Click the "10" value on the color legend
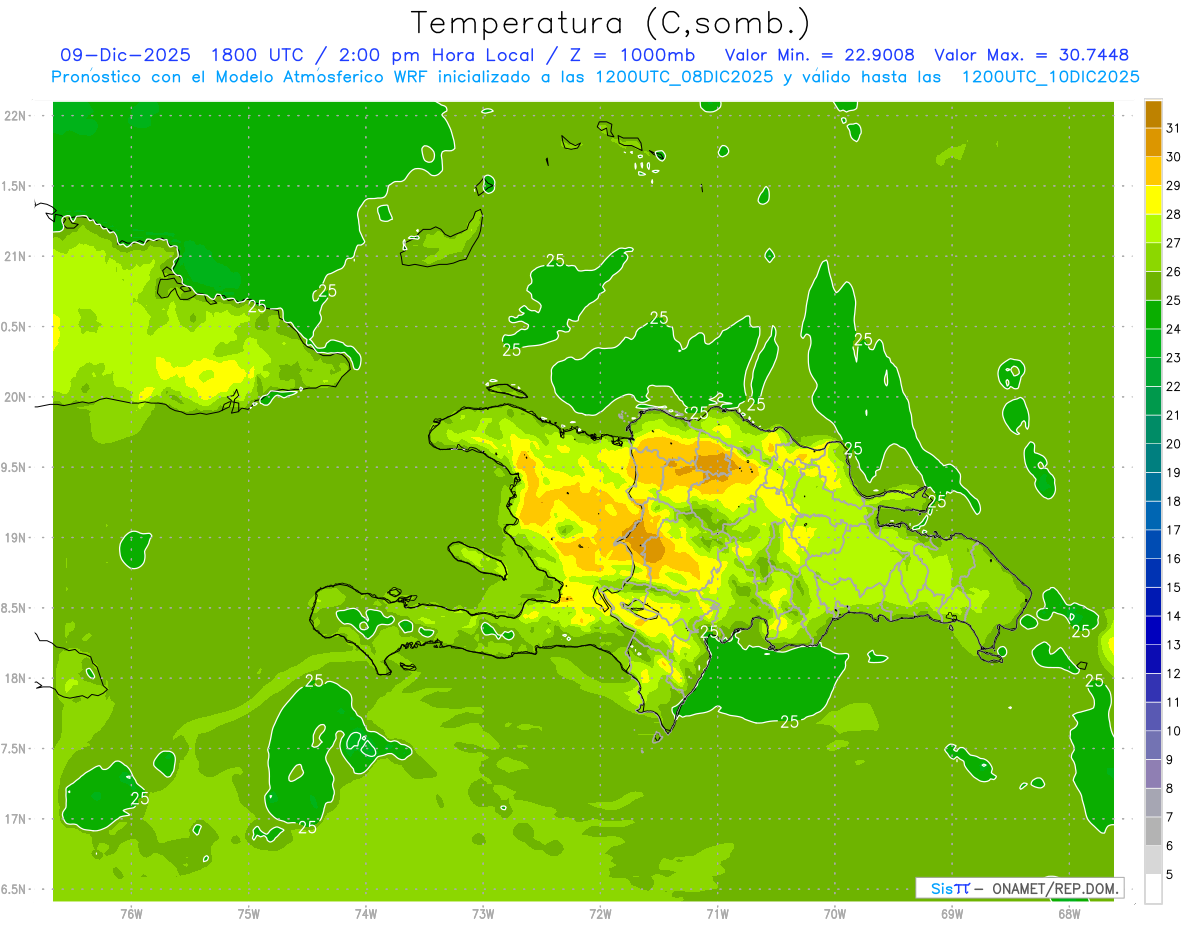The height and width of the screenshot is (927, 1200). 1174,731
